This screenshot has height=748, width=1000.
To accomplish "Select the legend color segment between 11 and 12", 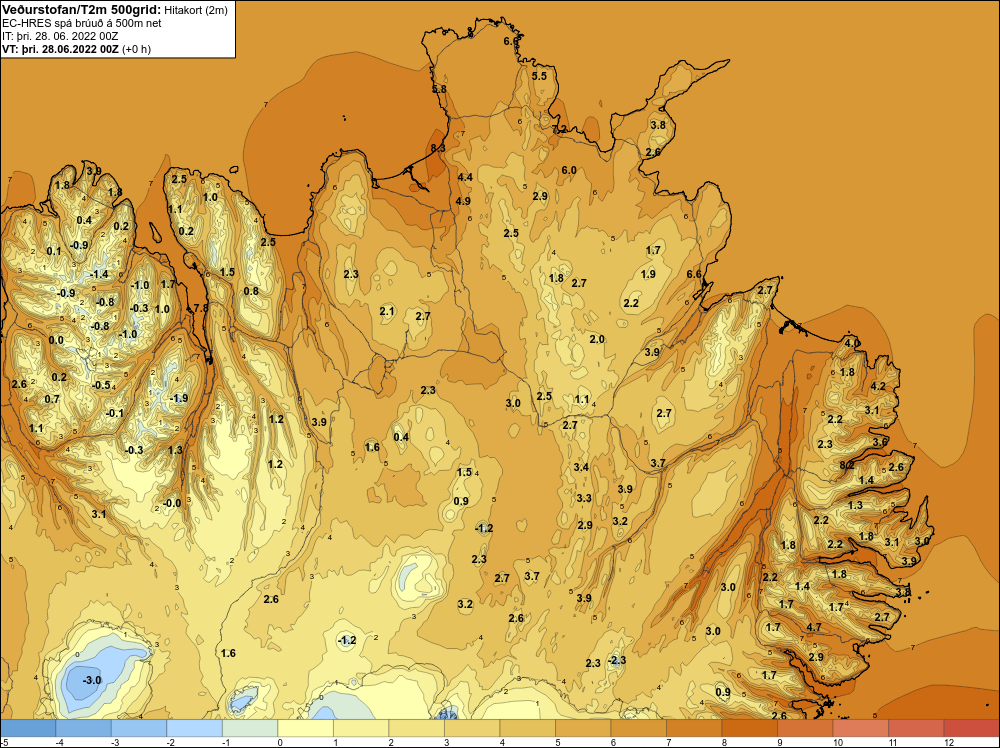I will (x=916, y=728).
